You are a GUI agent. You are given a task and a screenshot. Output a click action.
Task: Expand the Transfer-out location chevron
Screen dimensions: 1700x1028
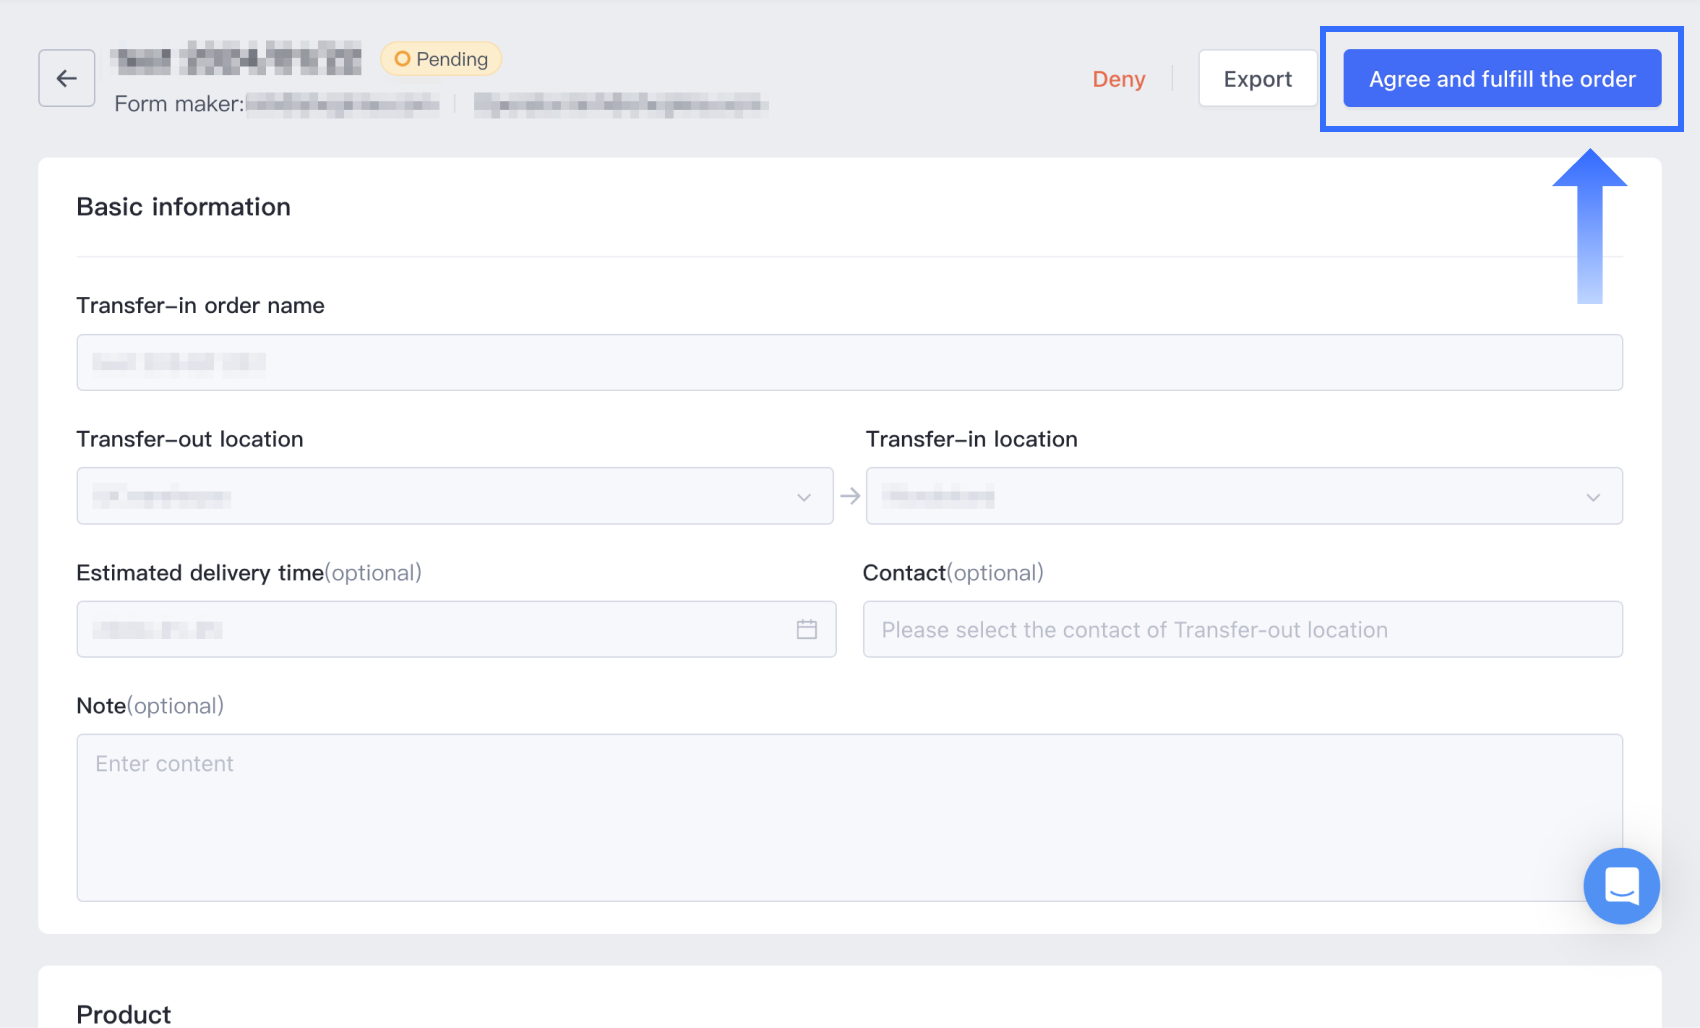(803, 497)
